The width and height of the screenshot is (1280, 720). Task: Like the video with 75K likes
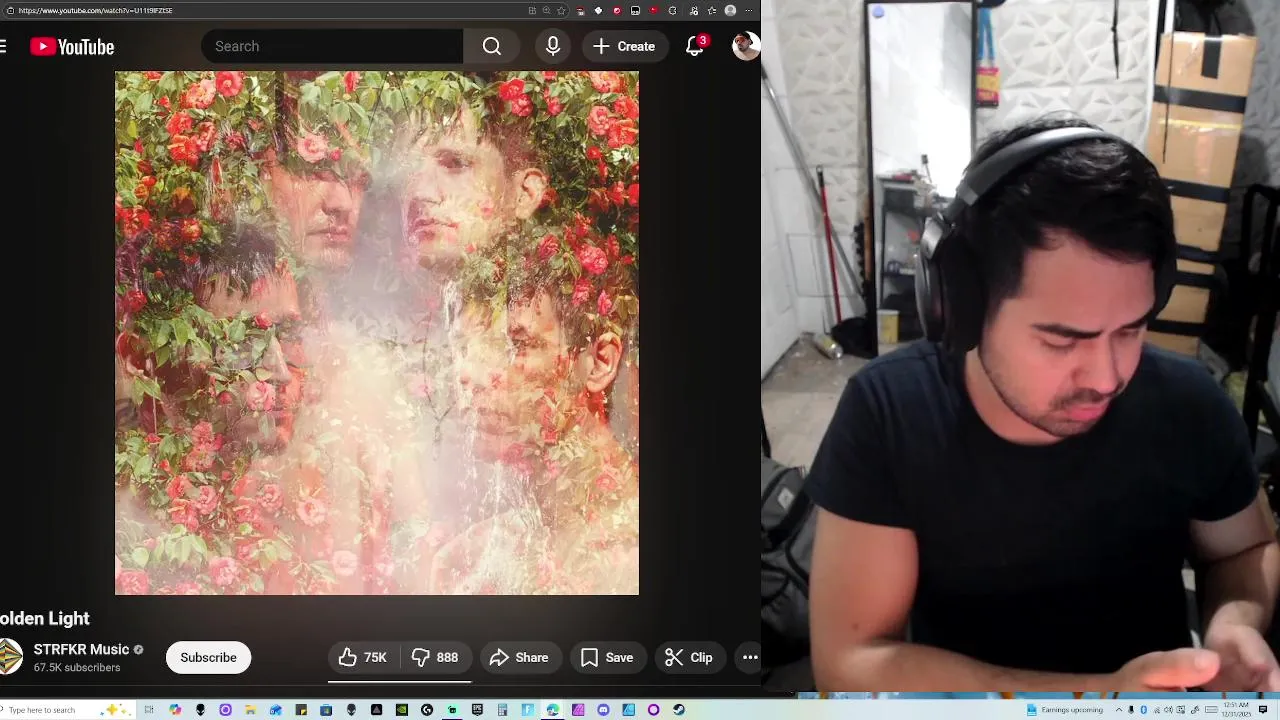click(x=363, y=657)
